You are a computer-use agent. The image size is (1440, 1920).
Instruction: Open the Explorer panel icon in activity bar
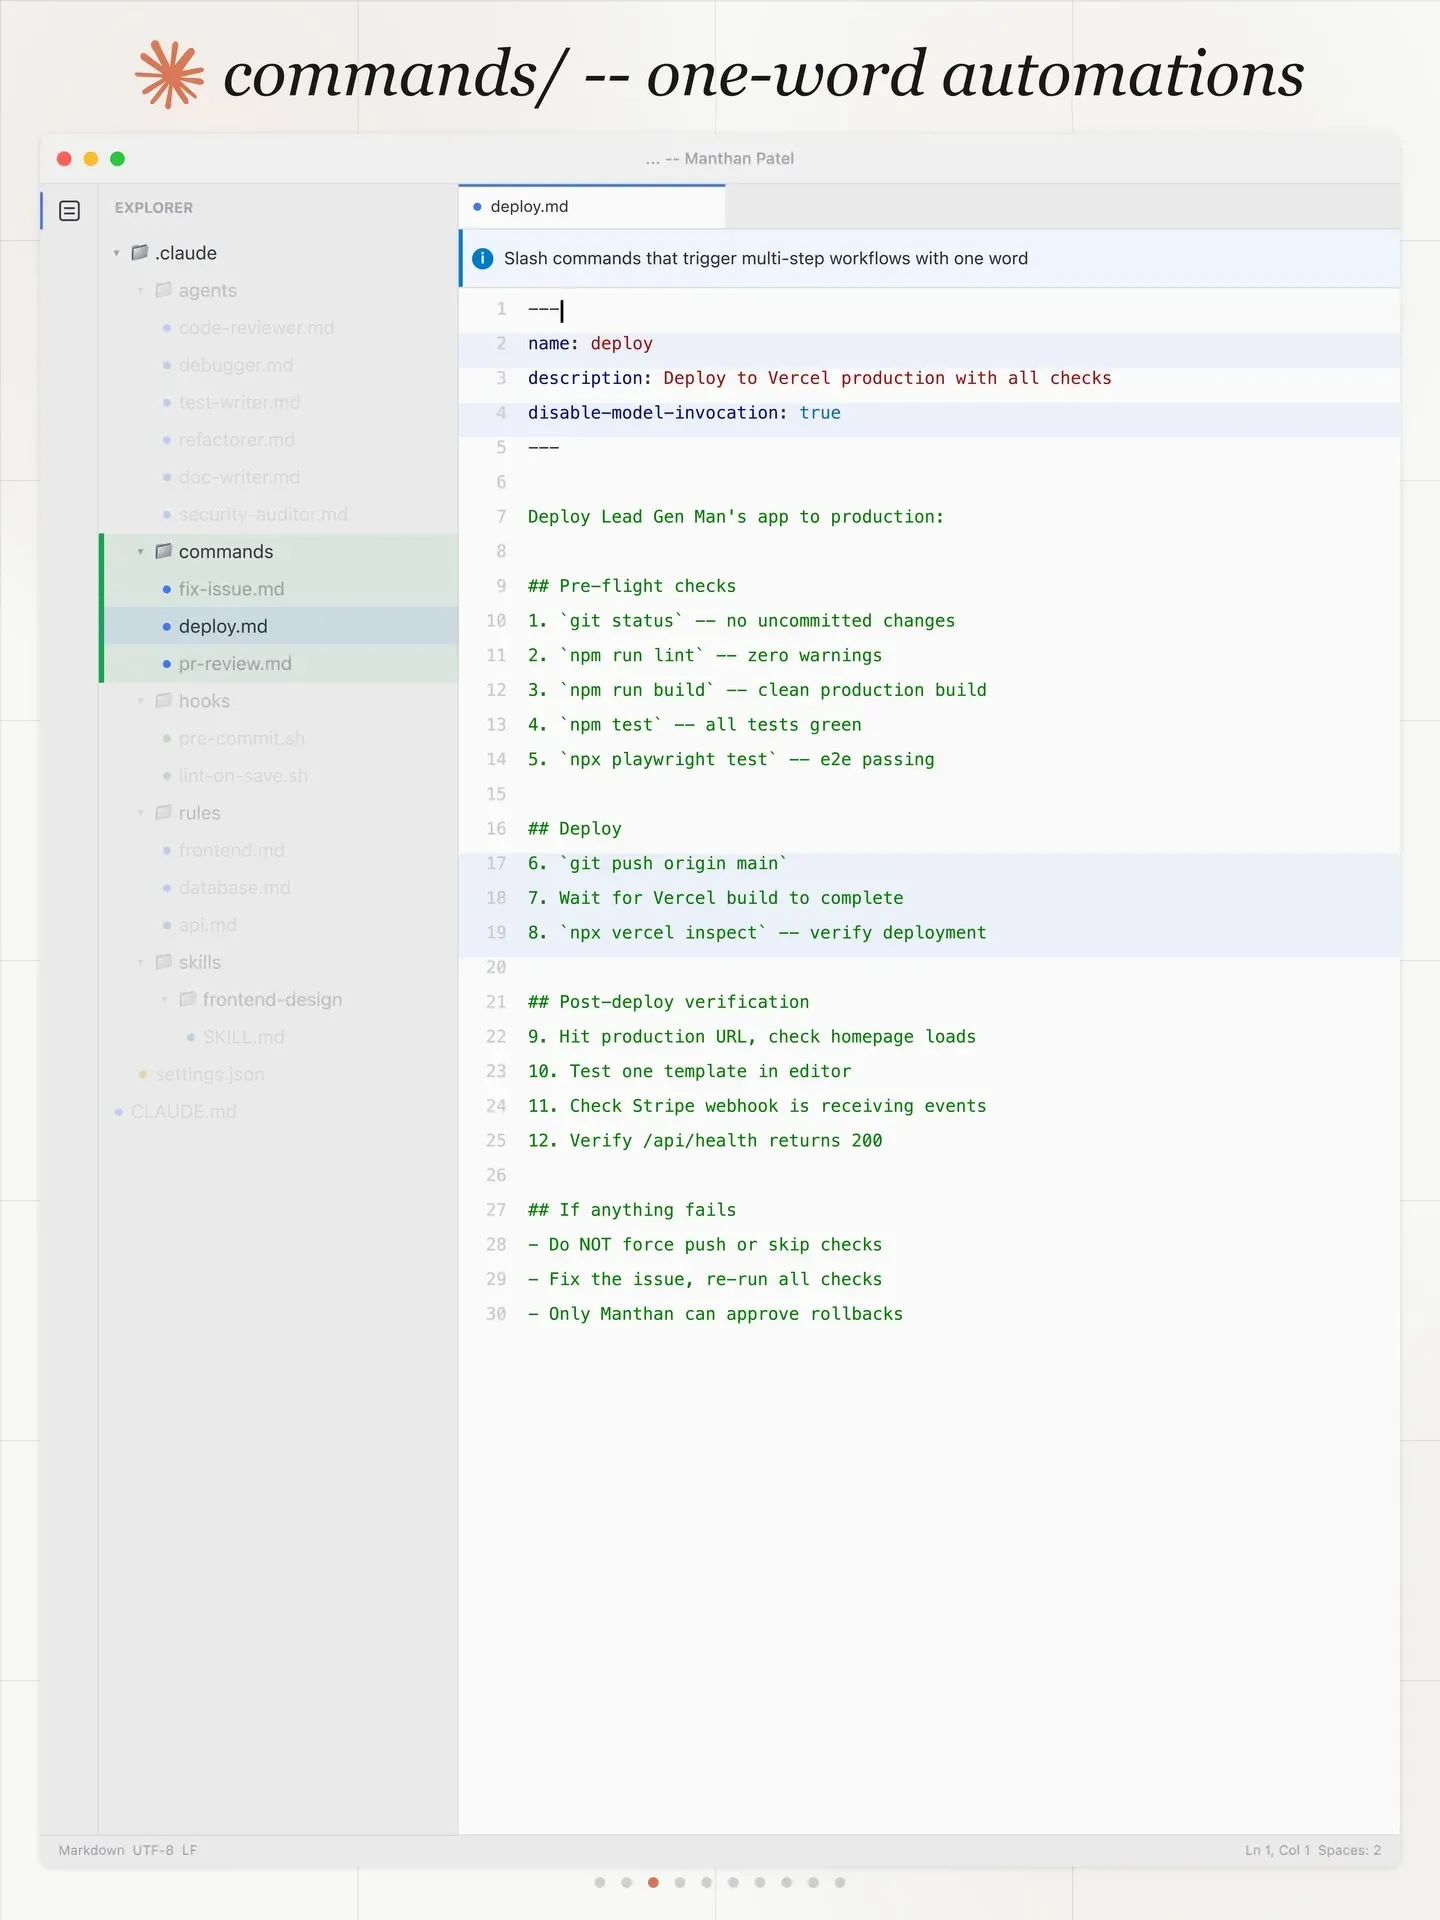[69, 210]
